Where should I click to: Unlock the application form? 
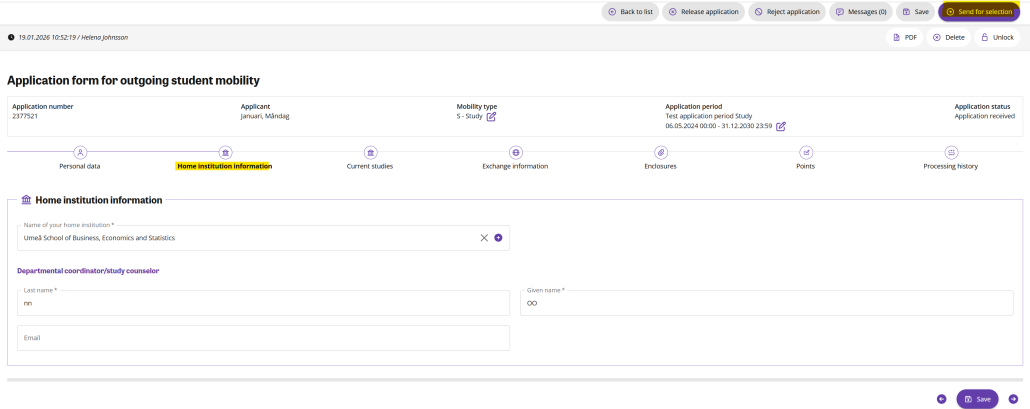click(x=996, y=37)
